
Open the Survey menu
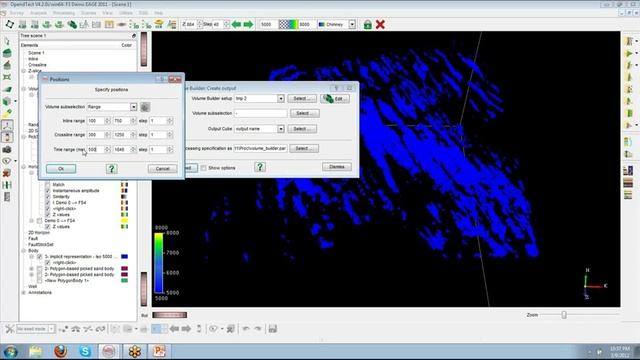coord(17,13)
